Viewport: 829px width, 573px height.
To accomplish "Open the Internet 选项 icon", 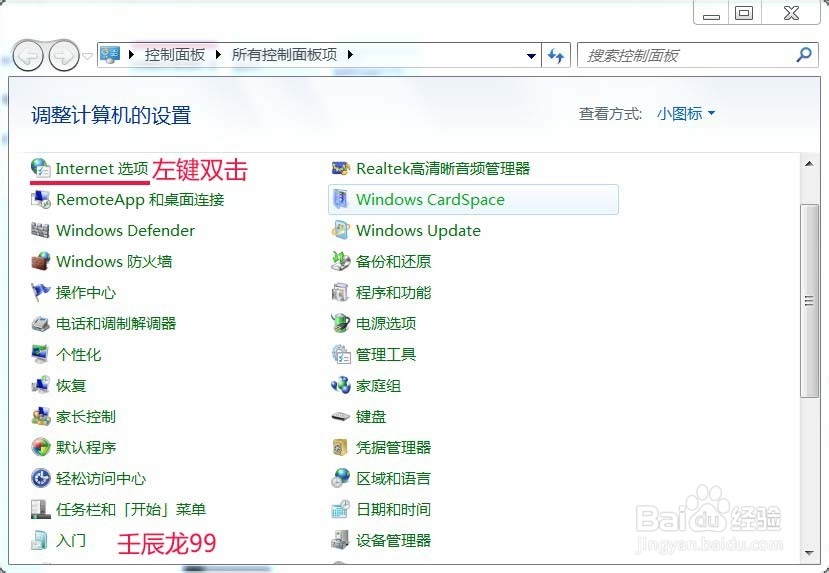I will click(x=41, y=168).
